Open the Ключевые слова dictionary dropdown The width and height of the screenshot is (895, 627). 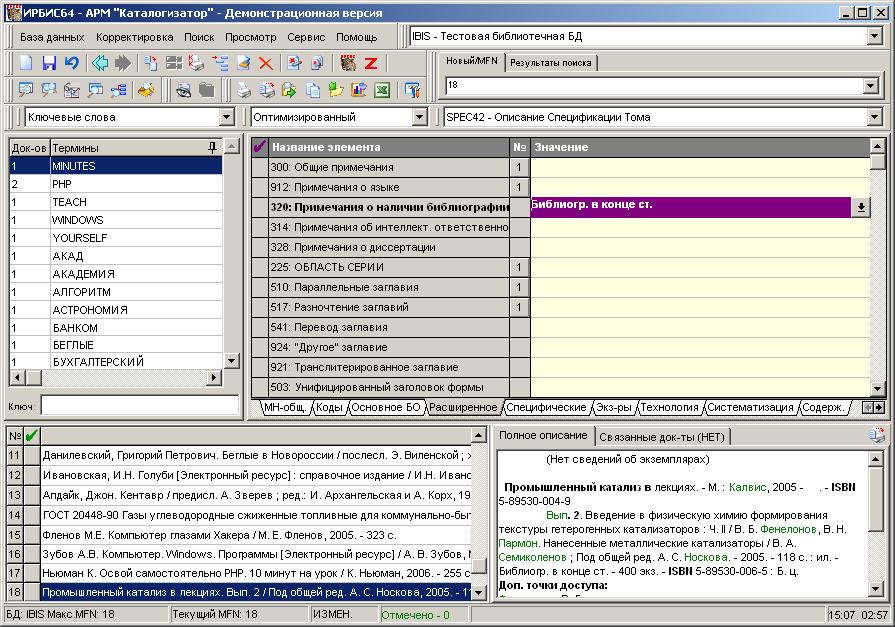pyautogui.click(x=227, y=117)
